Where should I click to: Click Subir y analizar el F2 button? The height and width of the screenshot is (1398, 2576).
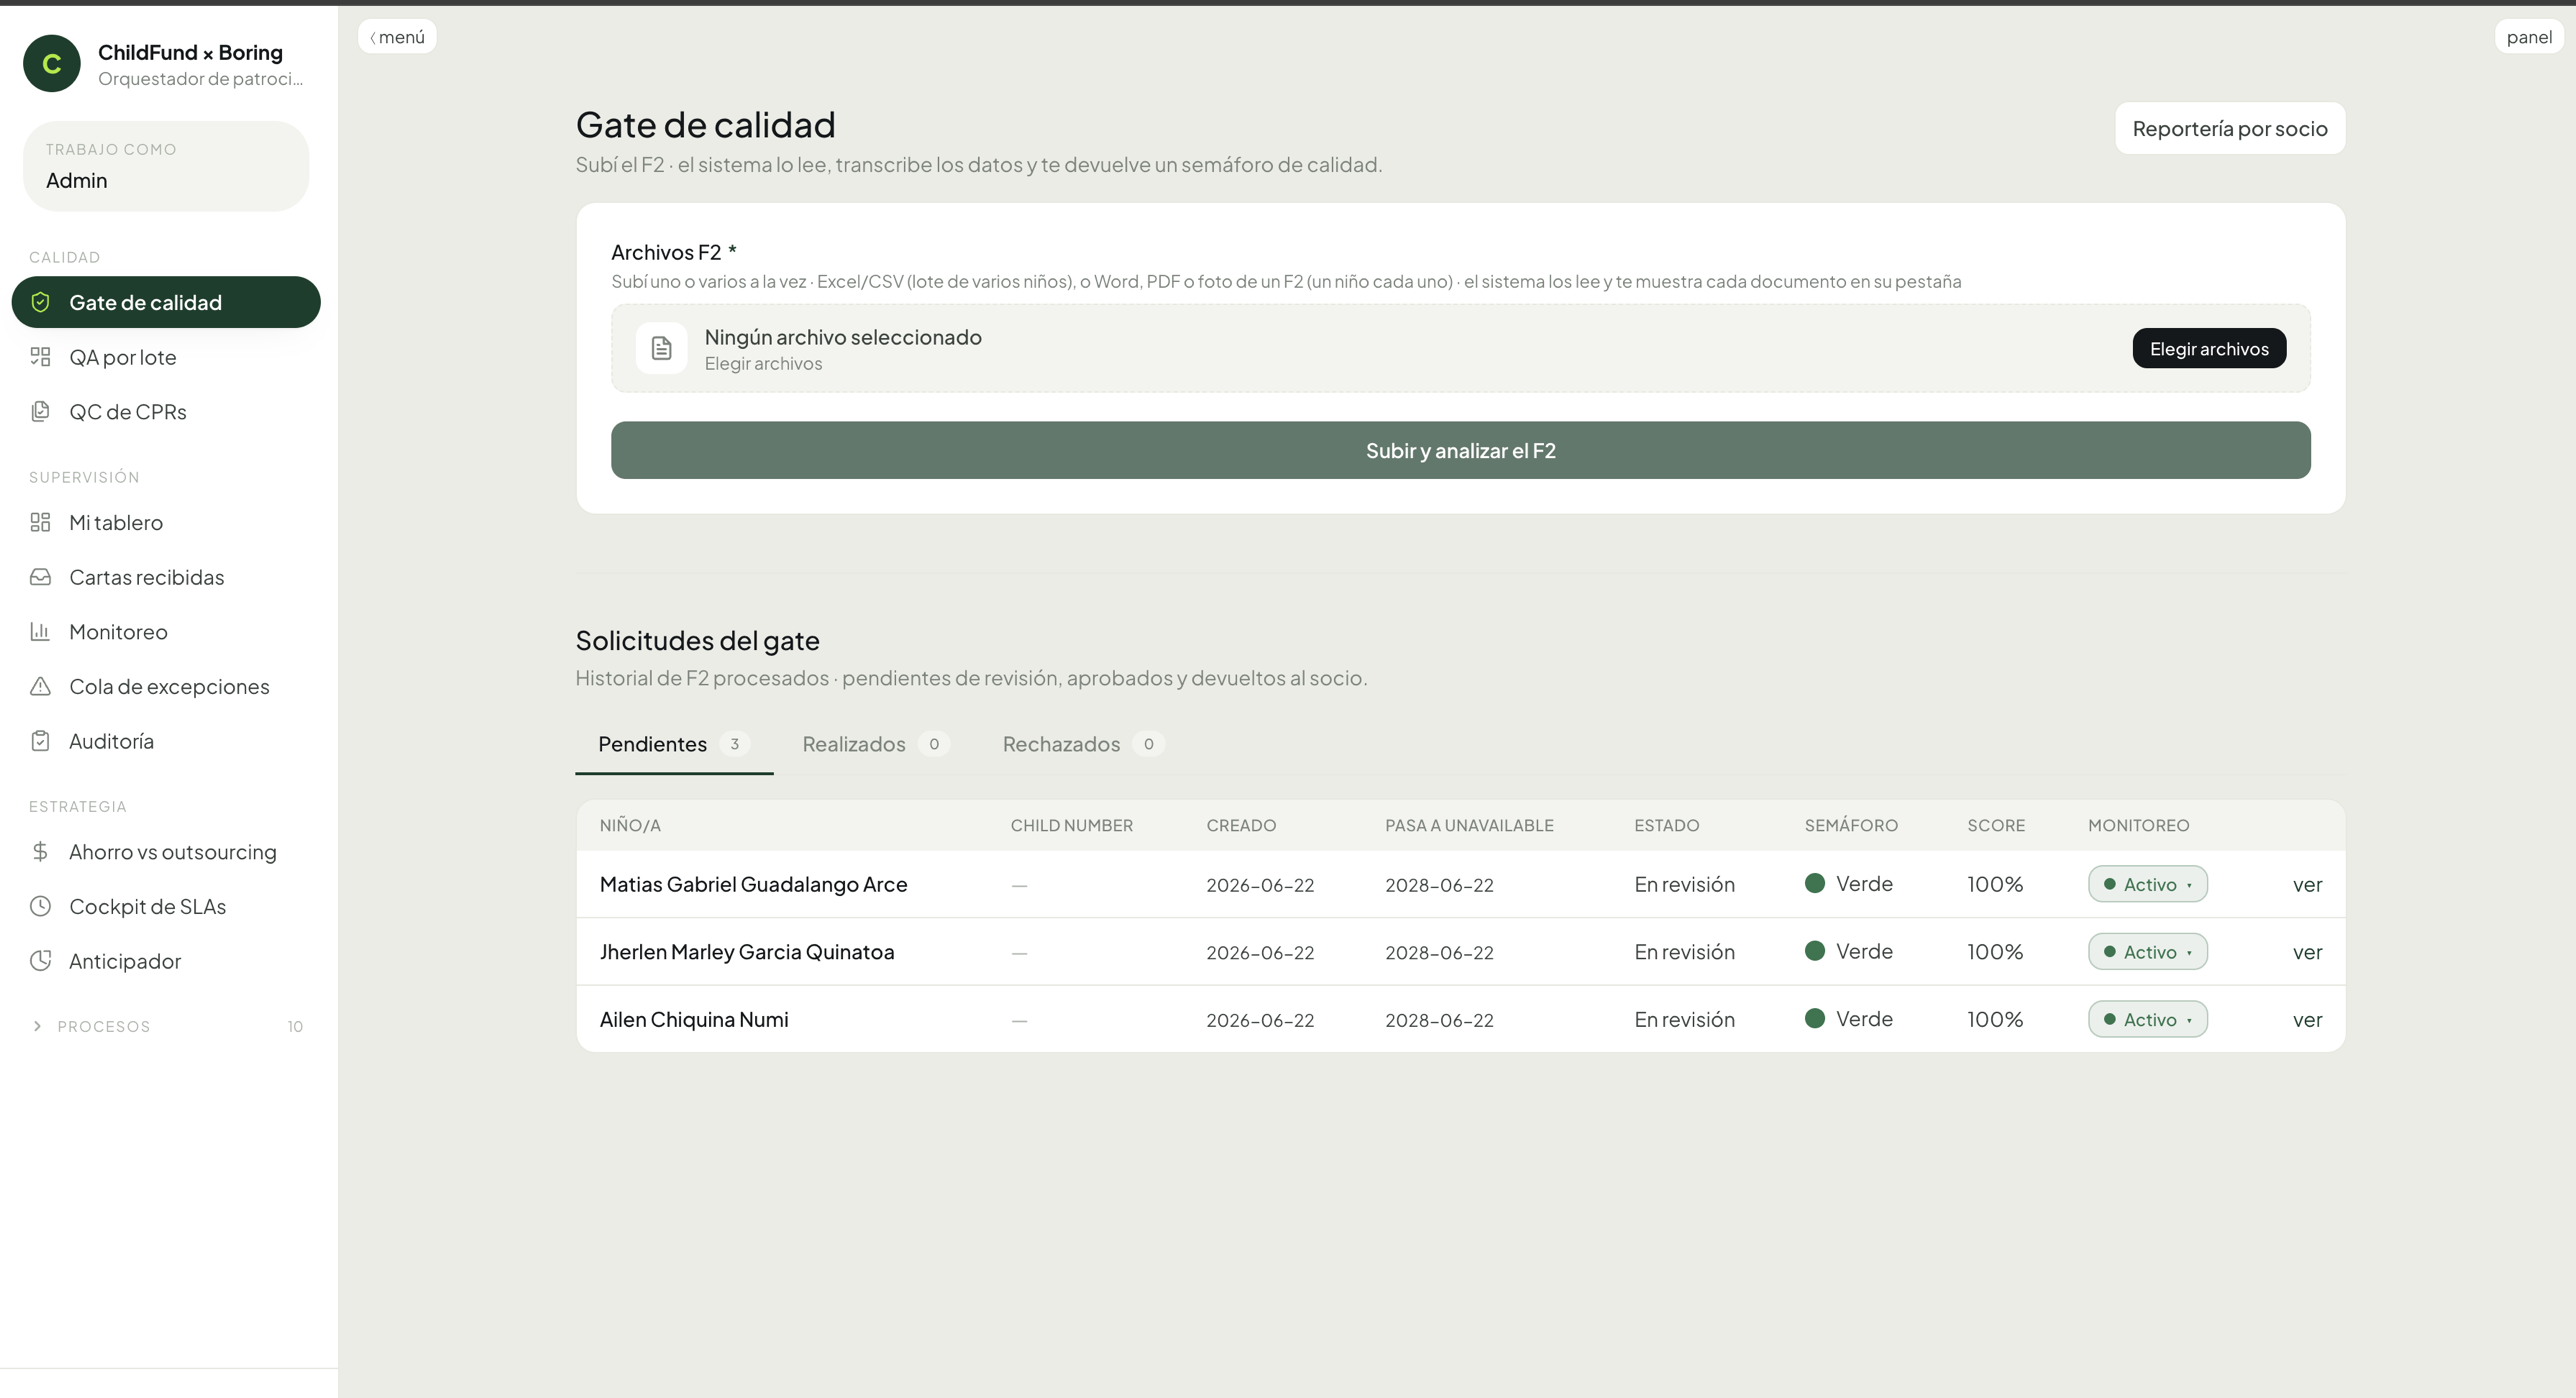coord(1460,450)
